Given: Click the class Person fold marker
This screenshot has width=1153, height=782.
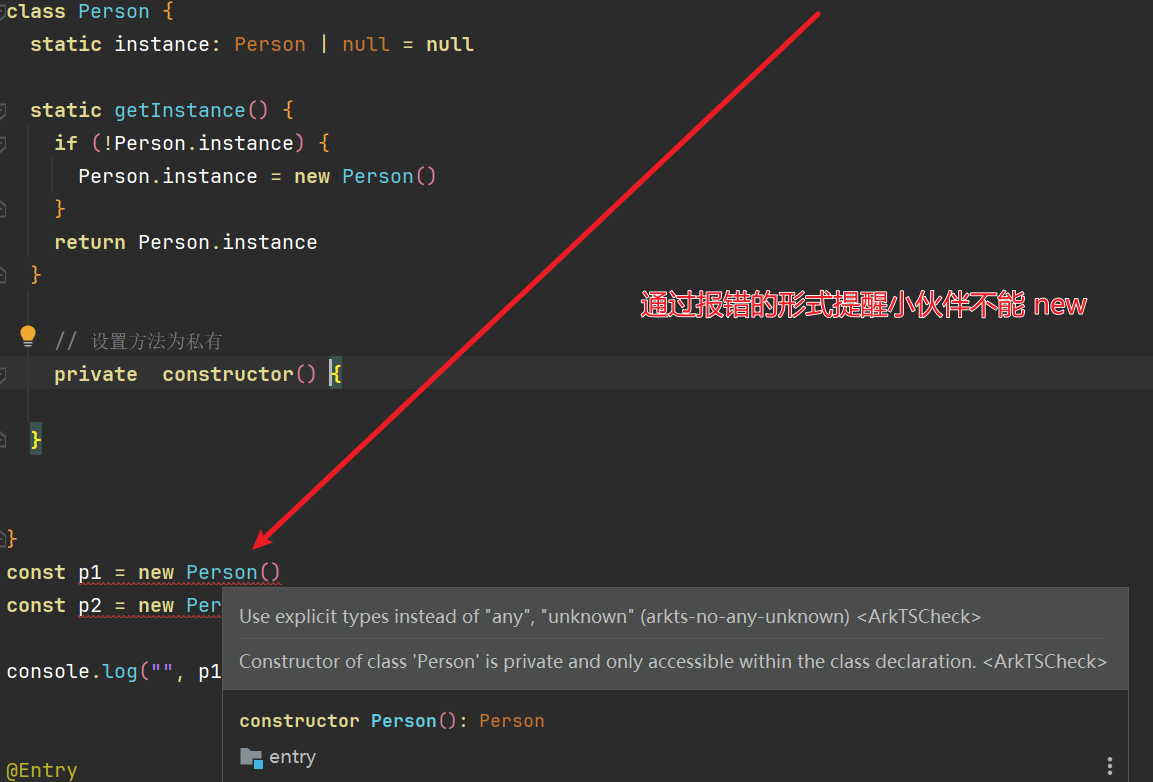Looking at the screenshot, I should pyautogui.click(x=3, y=12).
